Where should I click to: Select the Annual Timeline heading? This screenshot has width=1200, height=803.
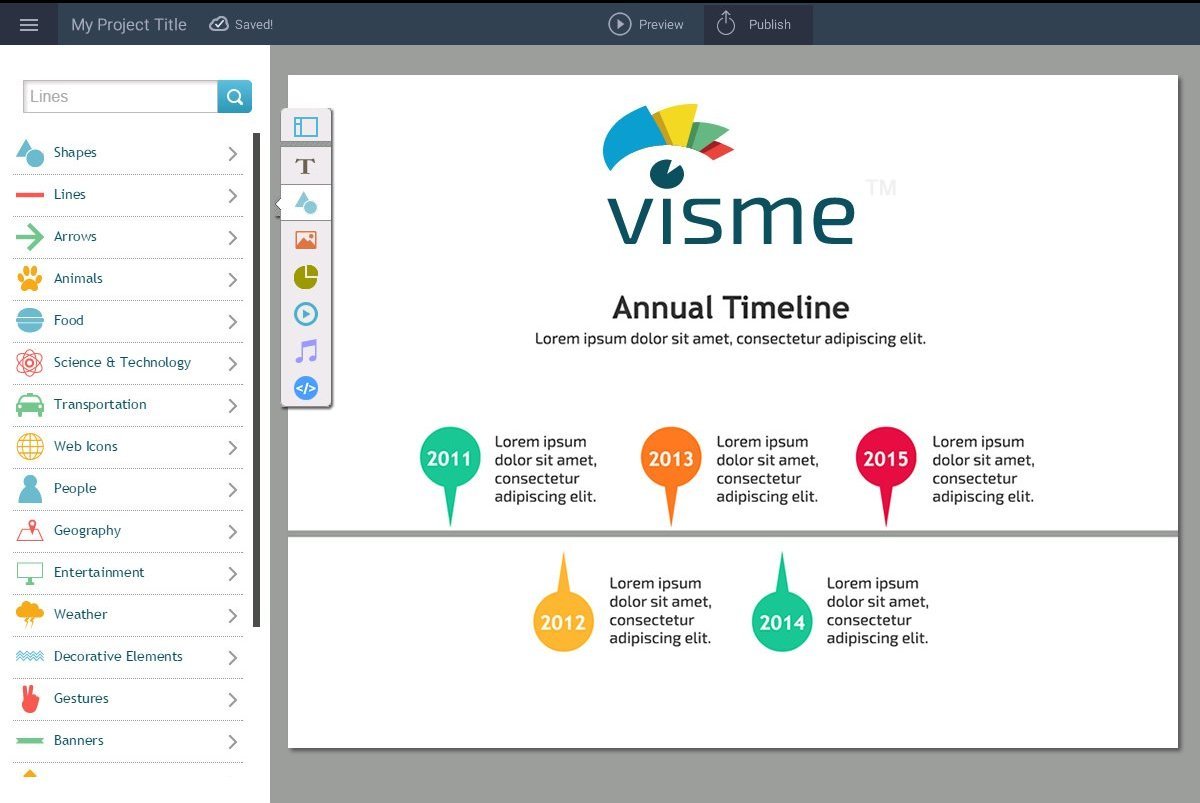pos(731,307)
